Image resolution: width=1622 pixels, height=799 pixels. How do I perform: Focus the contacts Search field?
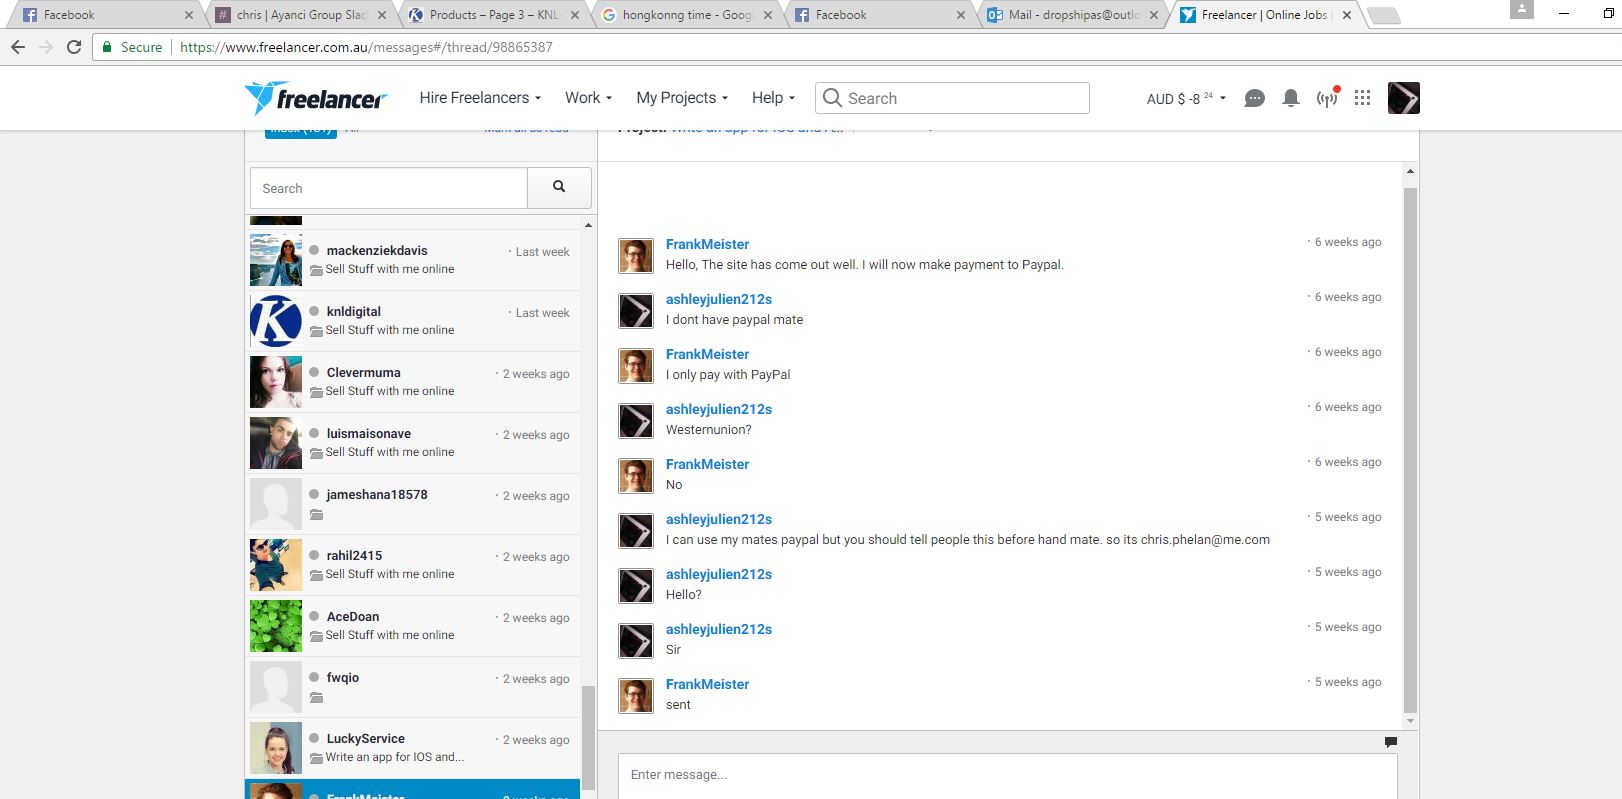pyautogui.click(x=389, y=188)
